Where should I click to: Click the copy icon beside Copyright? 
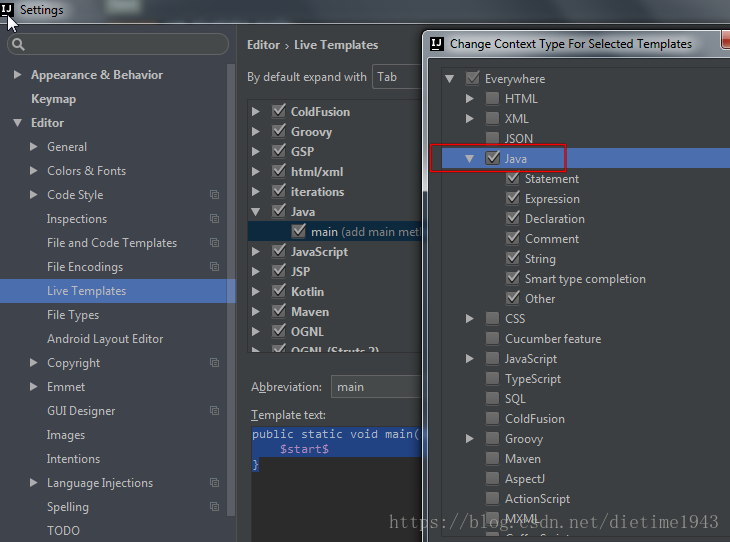point(214,362)
